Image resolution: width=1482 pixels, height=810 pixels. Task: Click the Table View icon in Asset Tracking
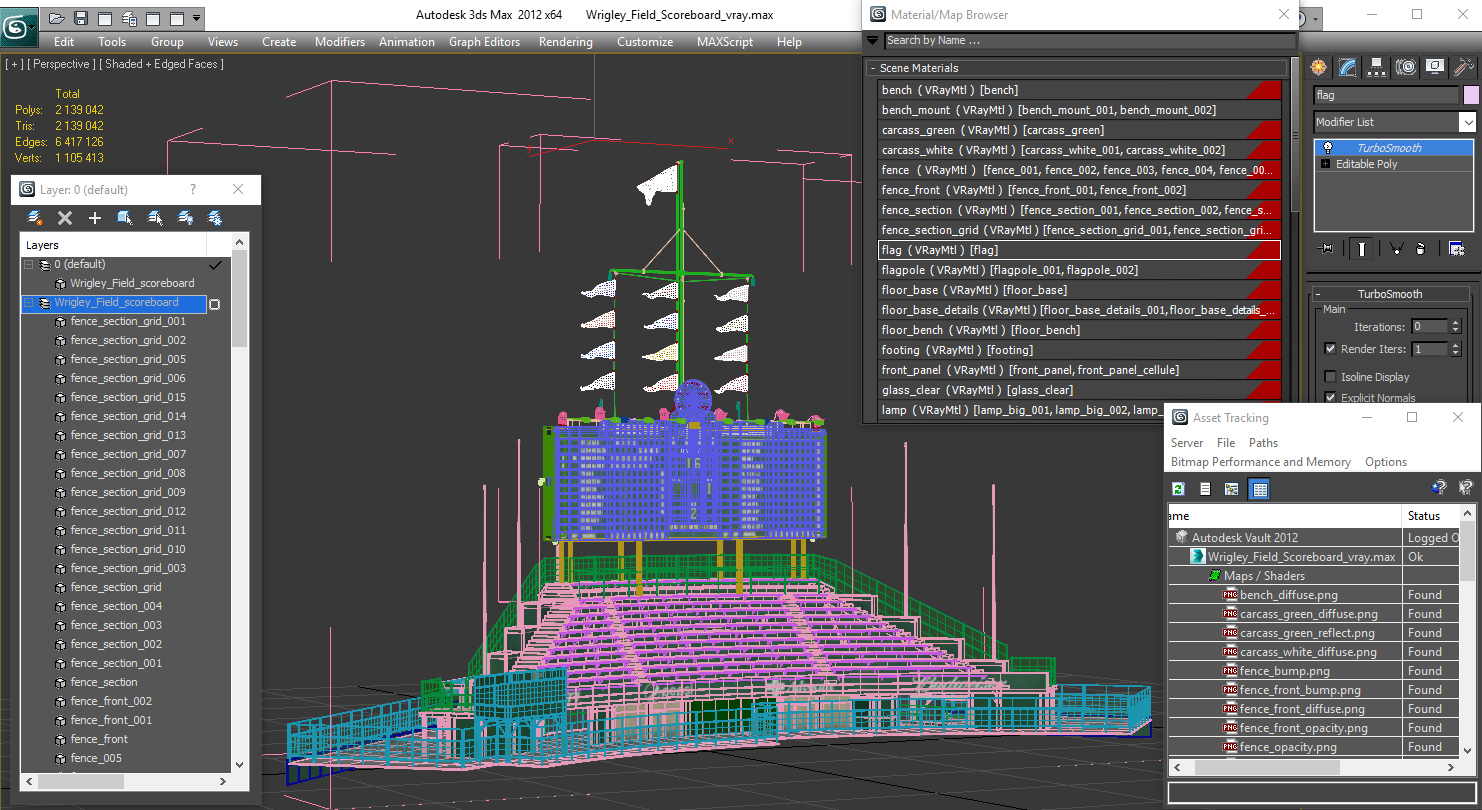point(1259,489)
